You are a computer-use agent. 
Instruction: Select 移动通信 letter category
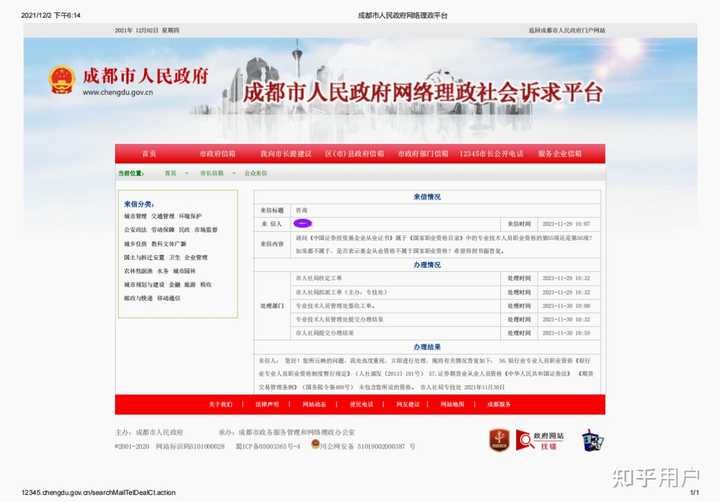pos(169,299)
